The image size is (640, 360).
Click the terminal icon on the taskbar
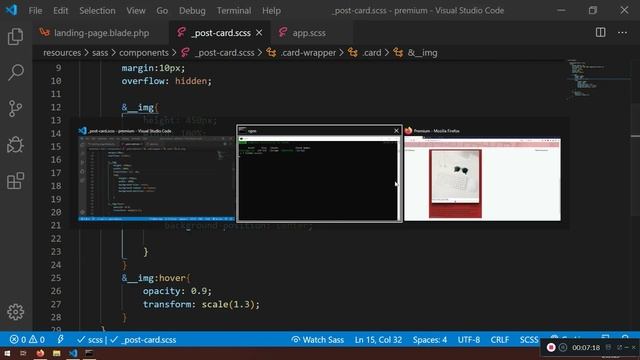click(x=89, y=353)
